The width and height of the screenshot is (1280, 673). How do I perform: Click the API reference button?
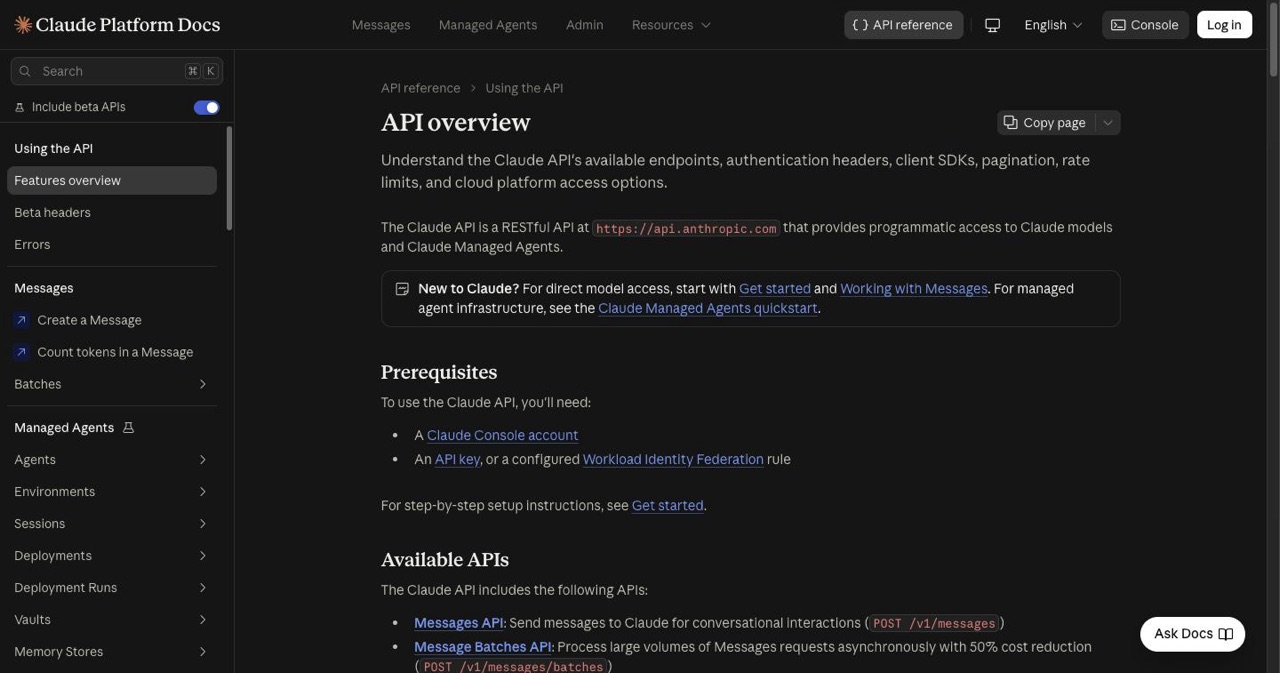(x=904, y=25)
